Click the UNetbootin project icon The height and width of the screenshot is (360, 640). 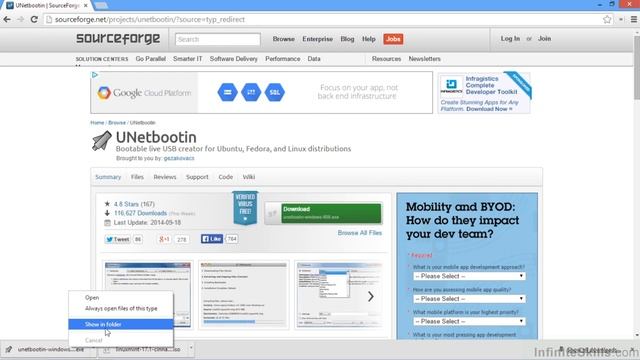click(102, 141)
